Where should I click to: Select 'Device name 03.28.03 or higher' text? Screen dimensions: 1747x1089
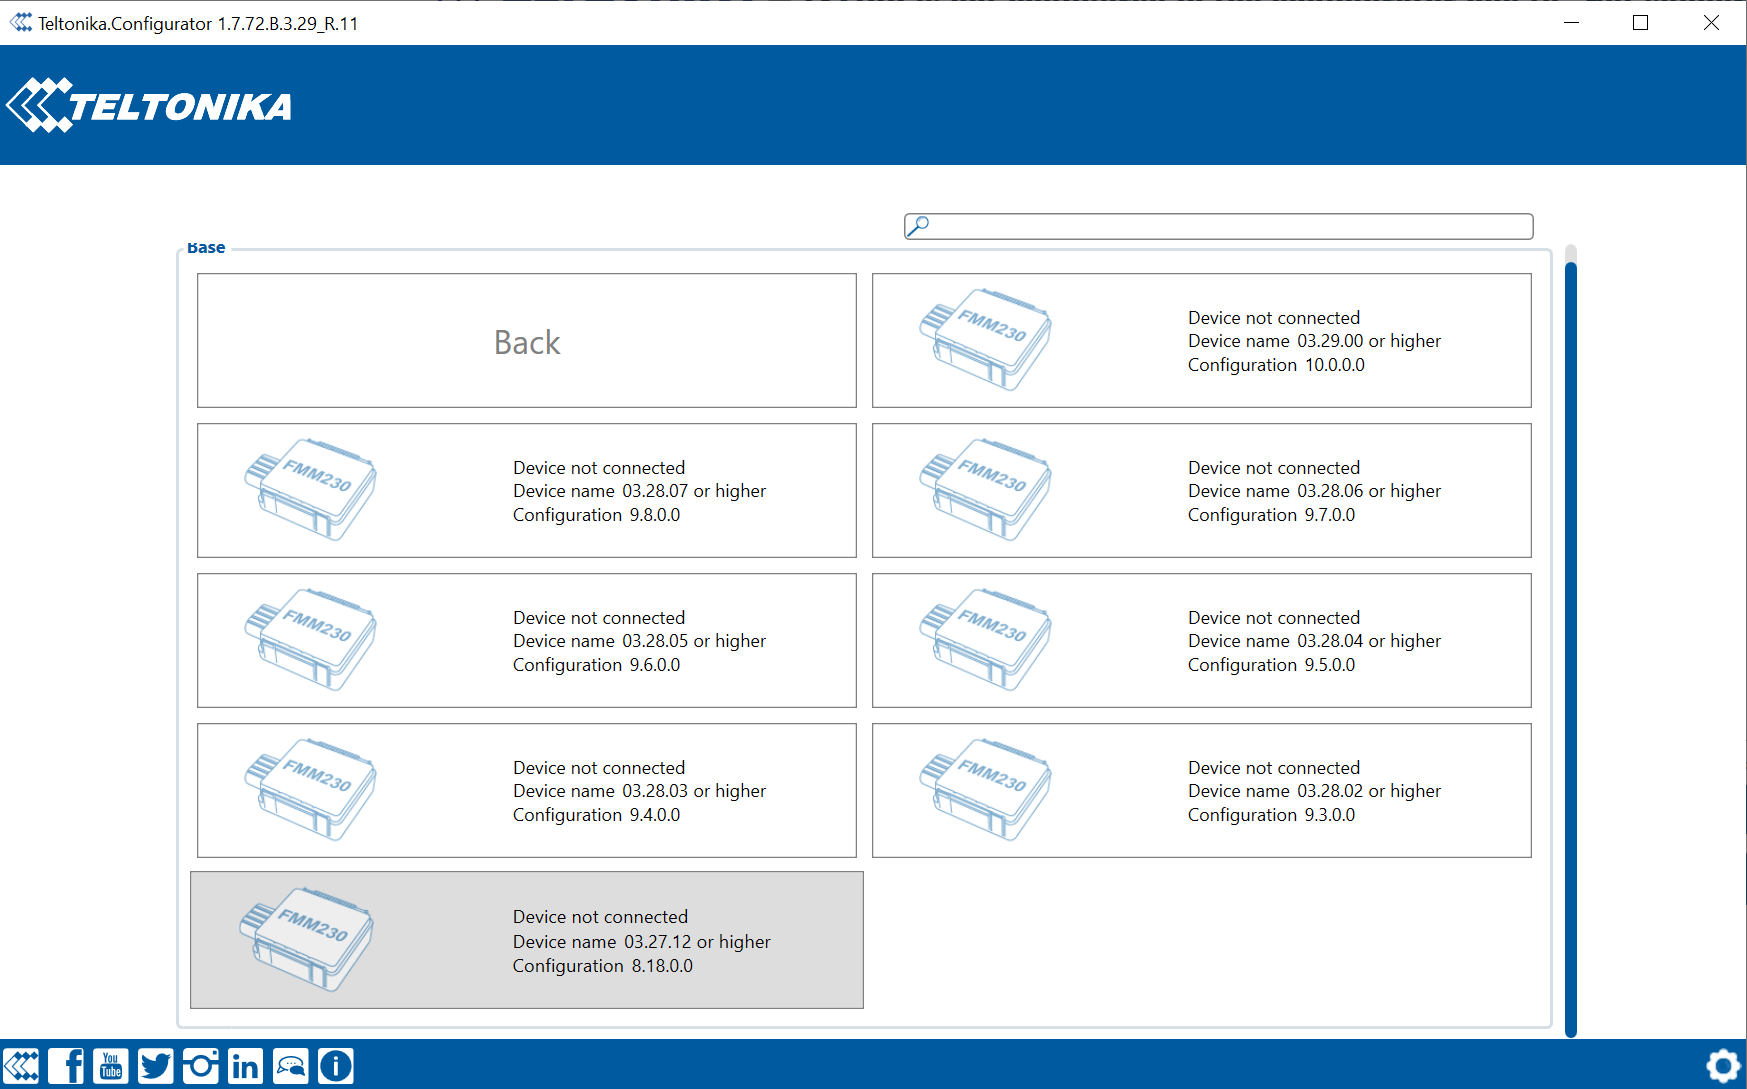640,791
